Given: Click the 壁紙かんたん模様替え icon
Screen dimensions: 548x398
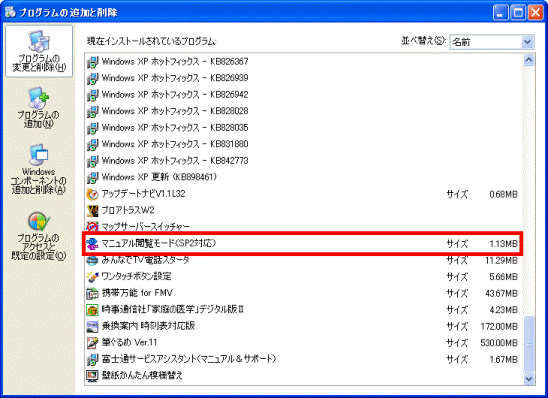Looking at the screenshot, I should click(92, 376).
